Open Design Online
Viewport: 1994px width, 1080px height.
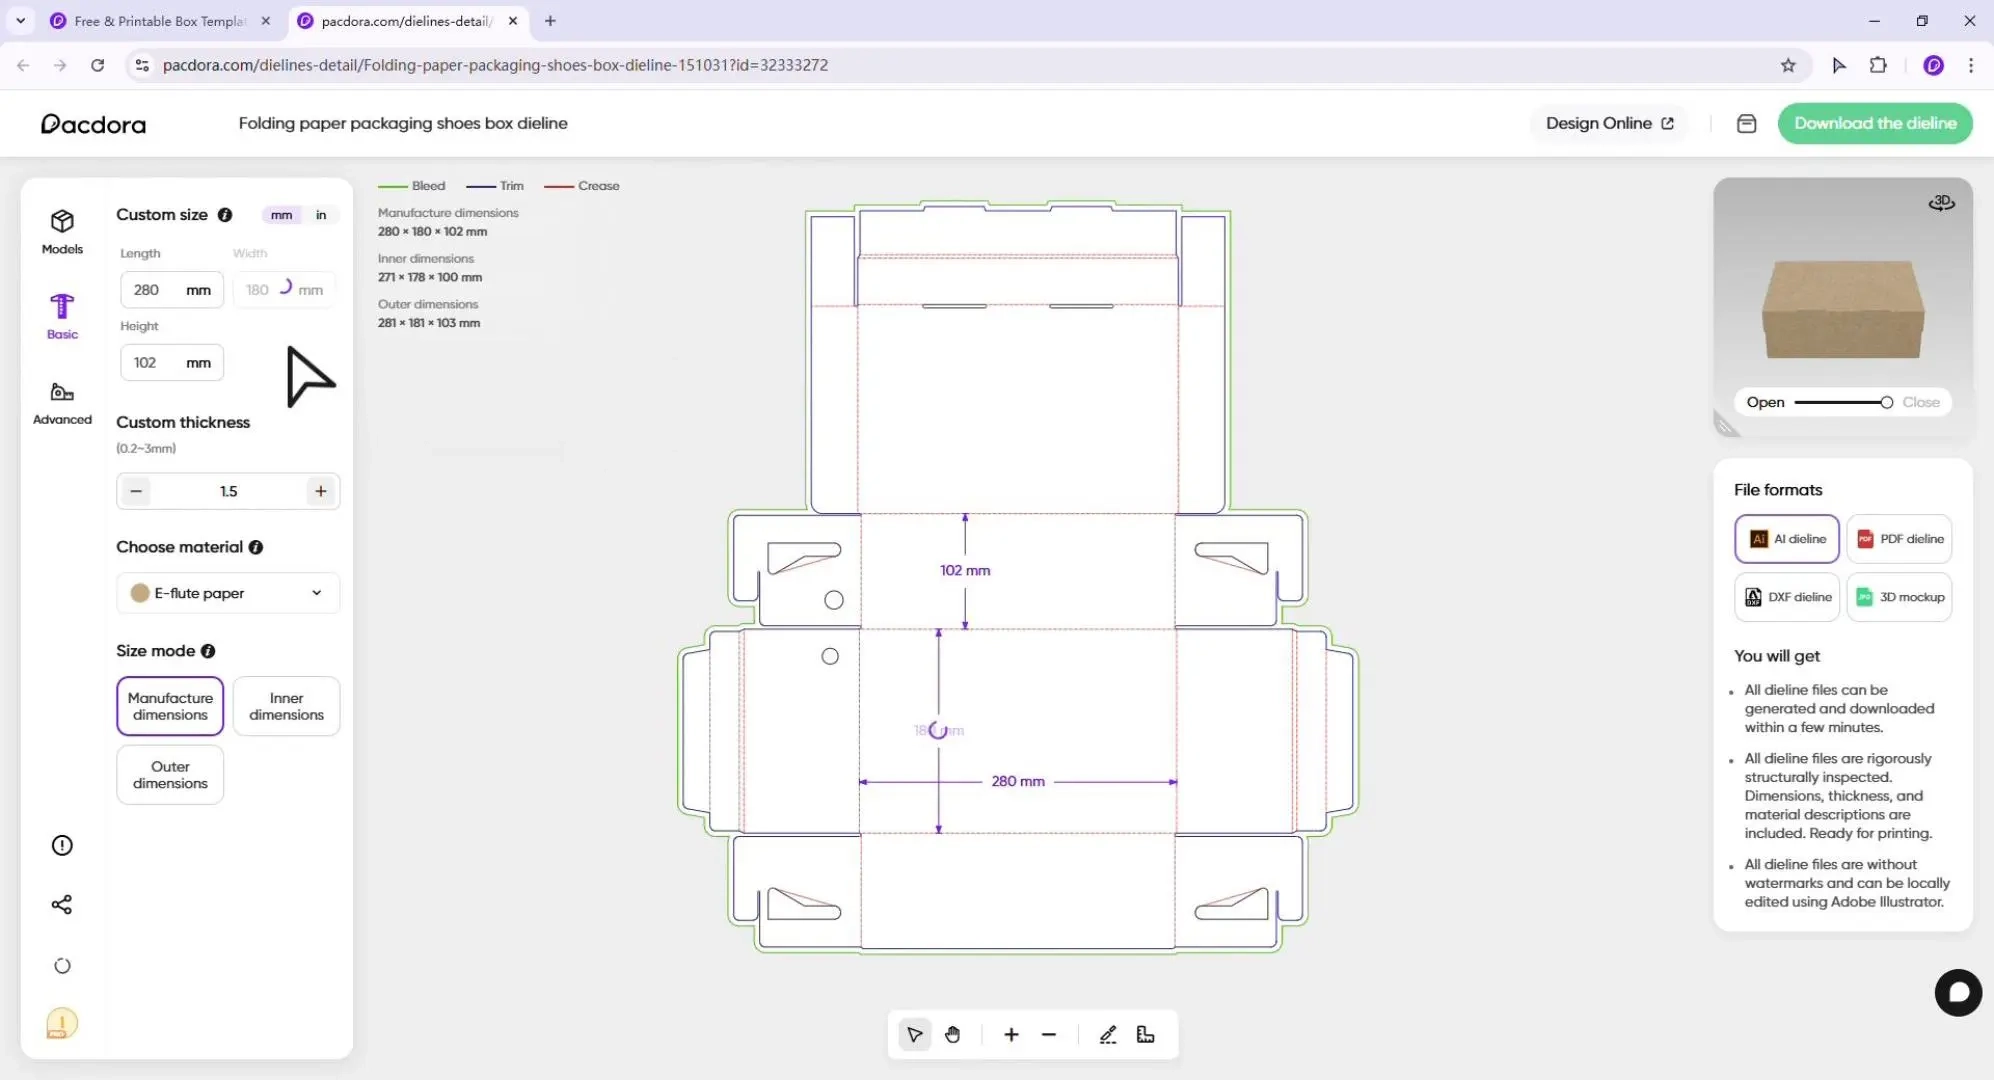[x=1607, y=123]
